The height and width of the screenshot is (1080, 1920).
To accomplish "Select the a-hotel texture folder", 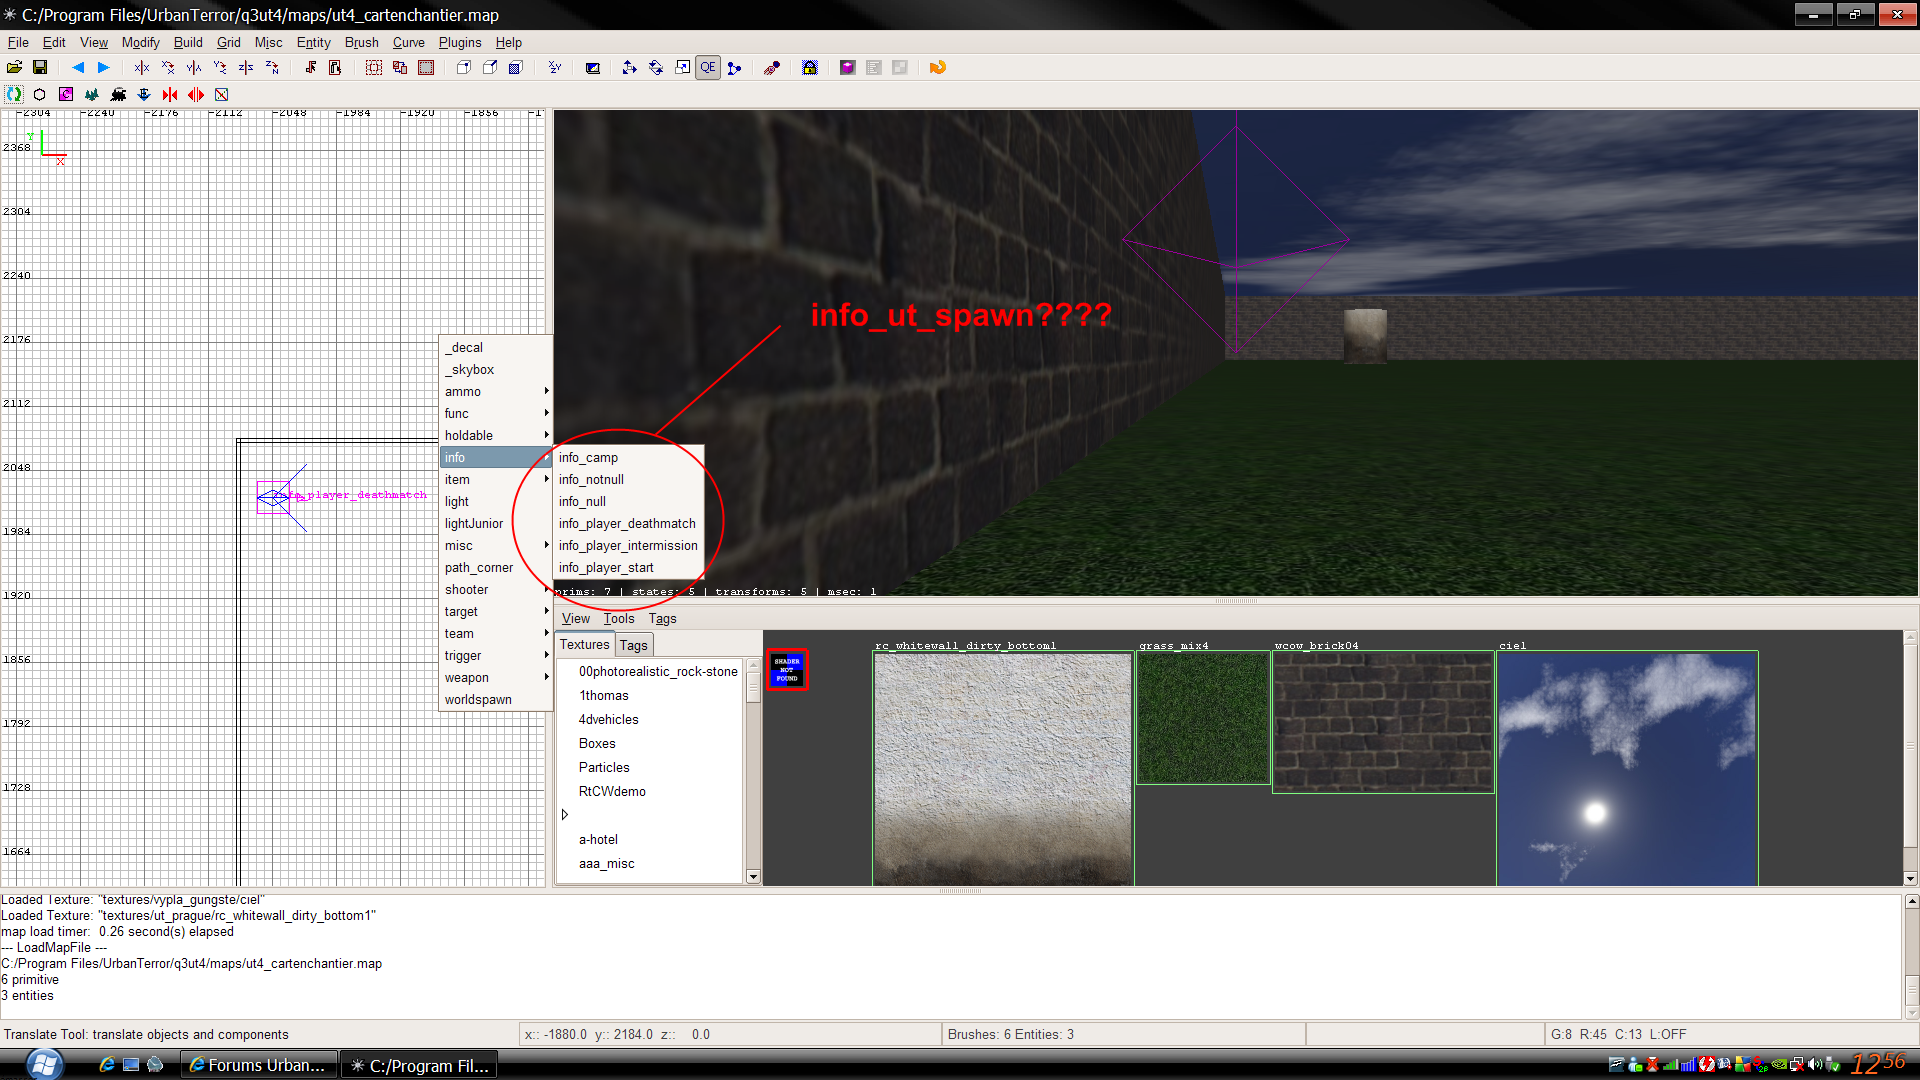I will tap(598, 839).
